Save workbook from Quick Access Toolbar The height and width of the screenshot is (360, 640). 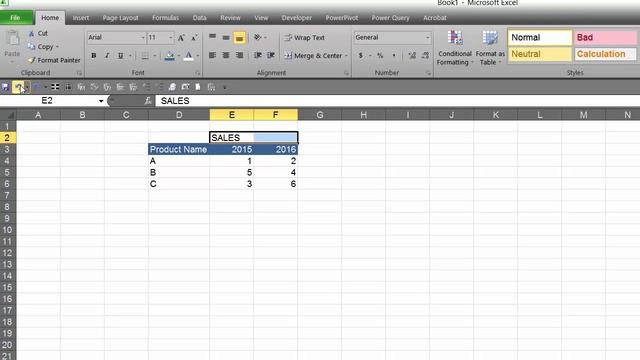(x=5, y=87)
